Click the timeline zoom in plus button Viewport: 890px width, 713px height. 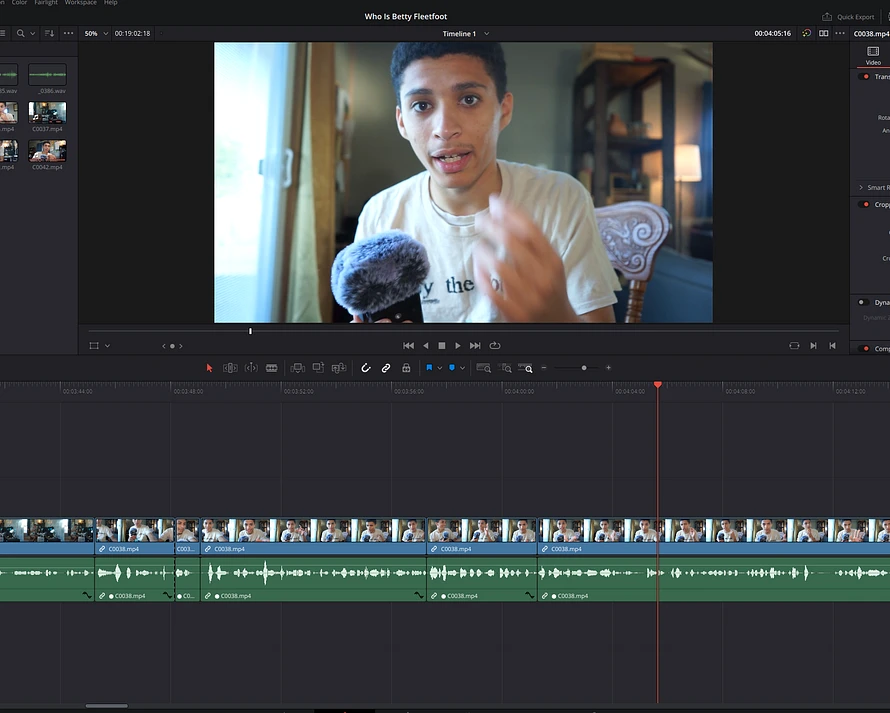pyautogui.click(x=608, y=368)
